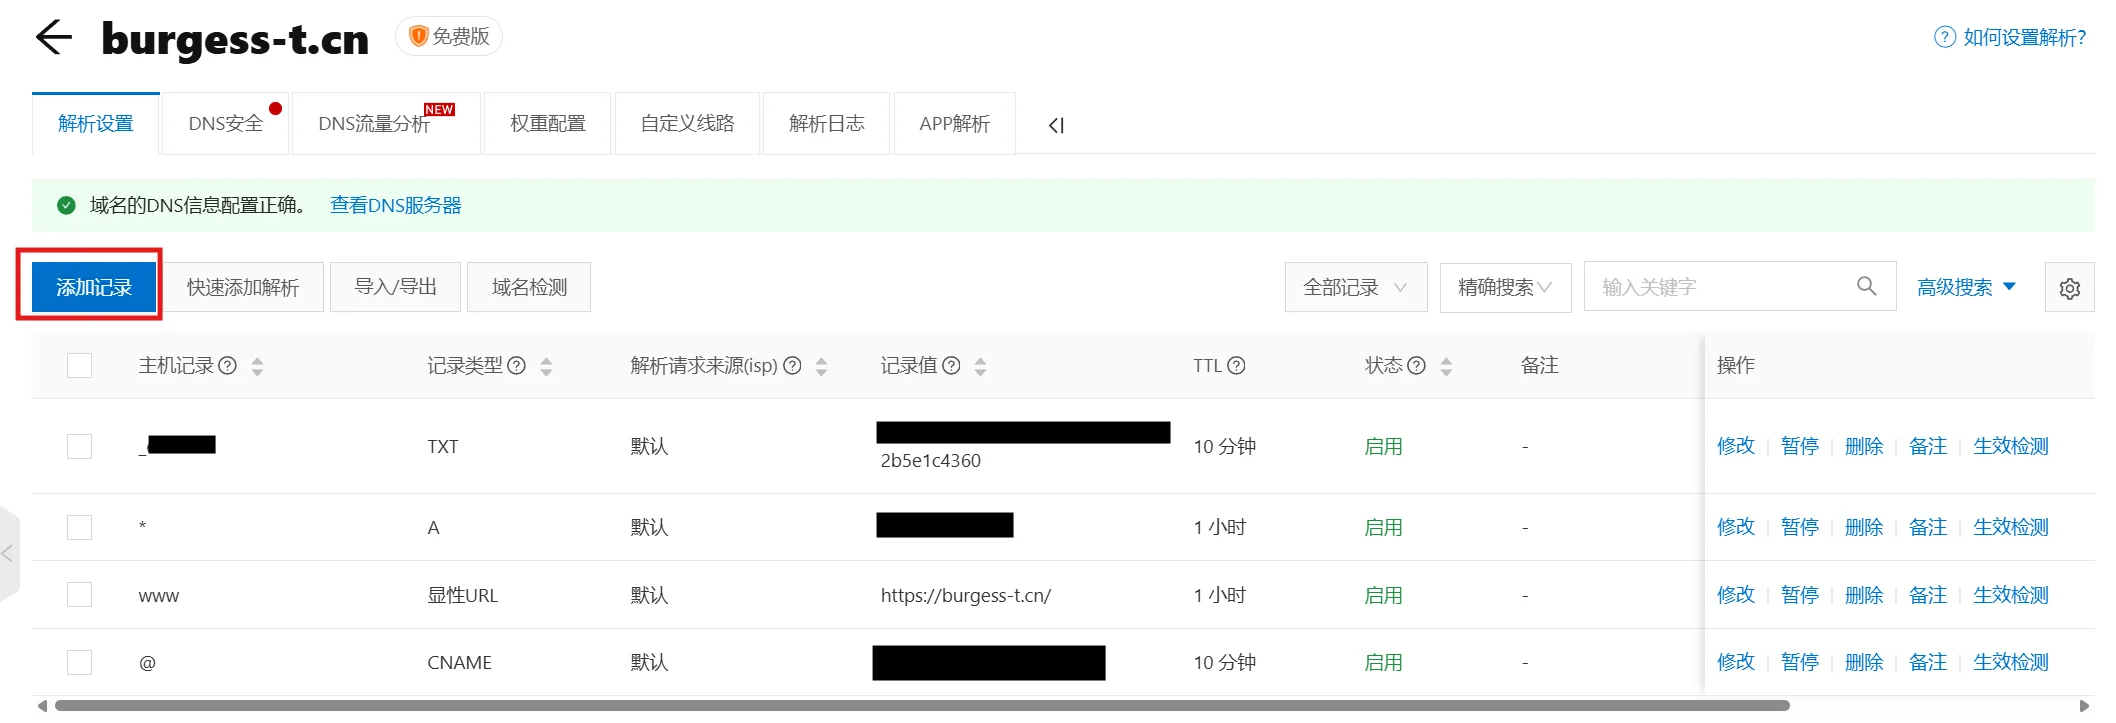Open the table column settings gear
The image size is (2116, 723).
coord(2069,288)
